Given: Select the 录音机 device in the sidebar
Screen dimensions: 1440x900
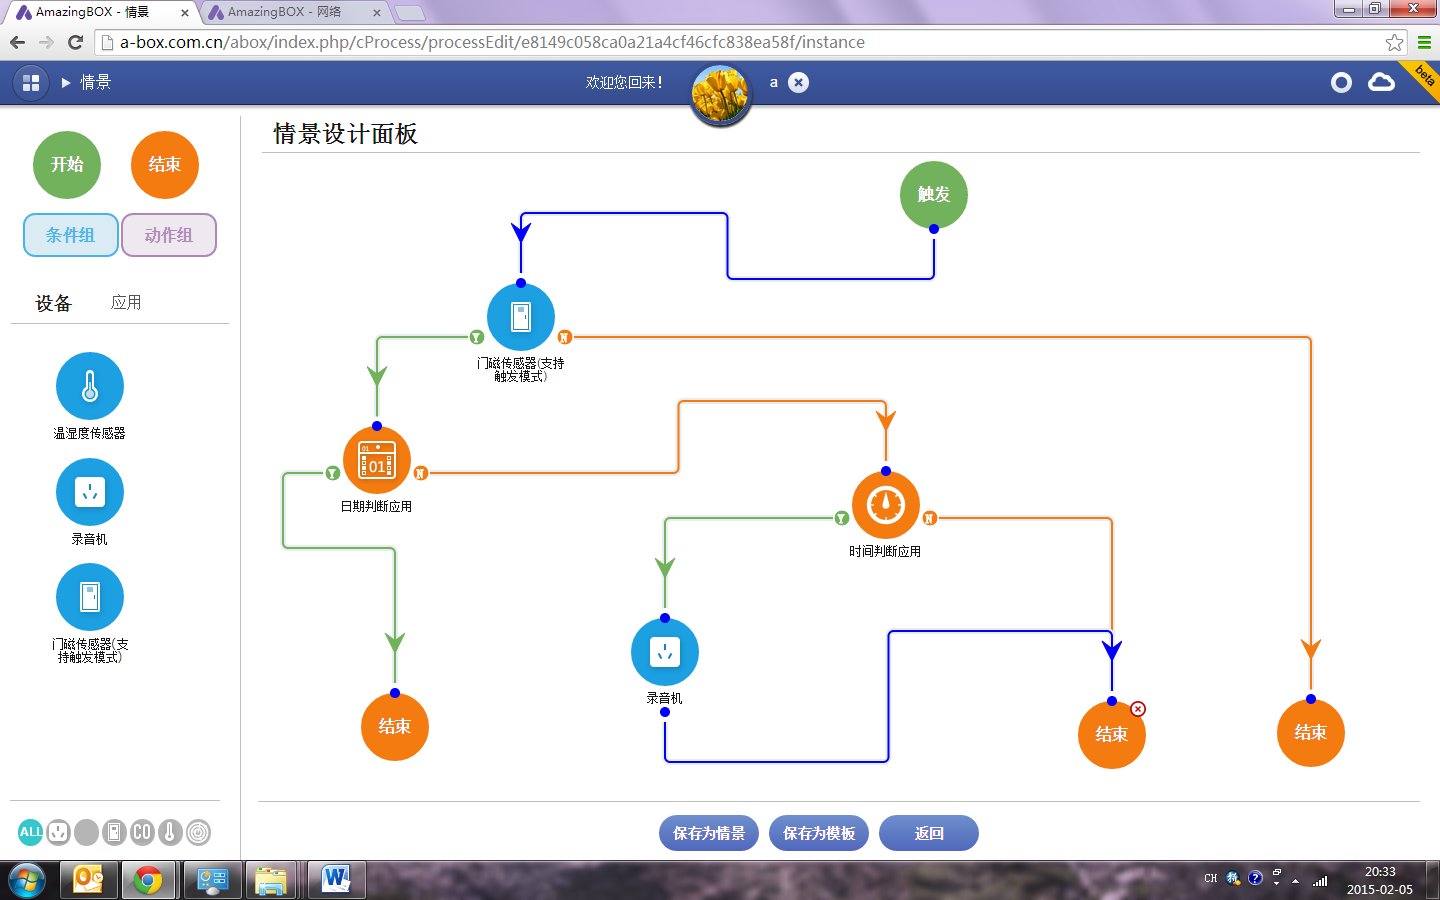Looking at the screenshot, I should point(90,492).
